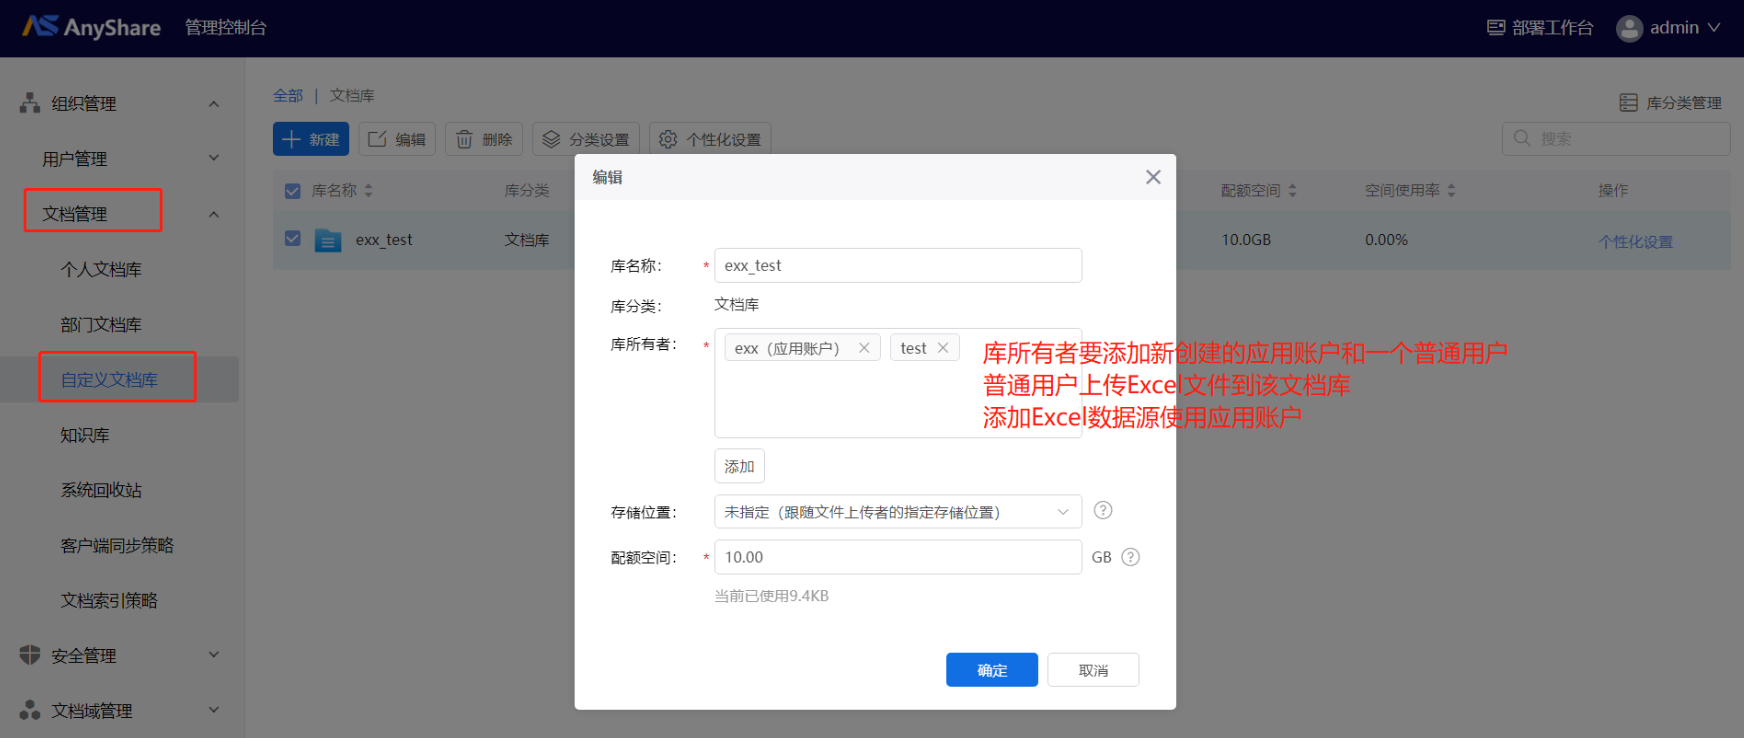This screenshot has width=1744, height=738.
Task: Click the 组织管理 organization icon
Action: tap(30, 103)
